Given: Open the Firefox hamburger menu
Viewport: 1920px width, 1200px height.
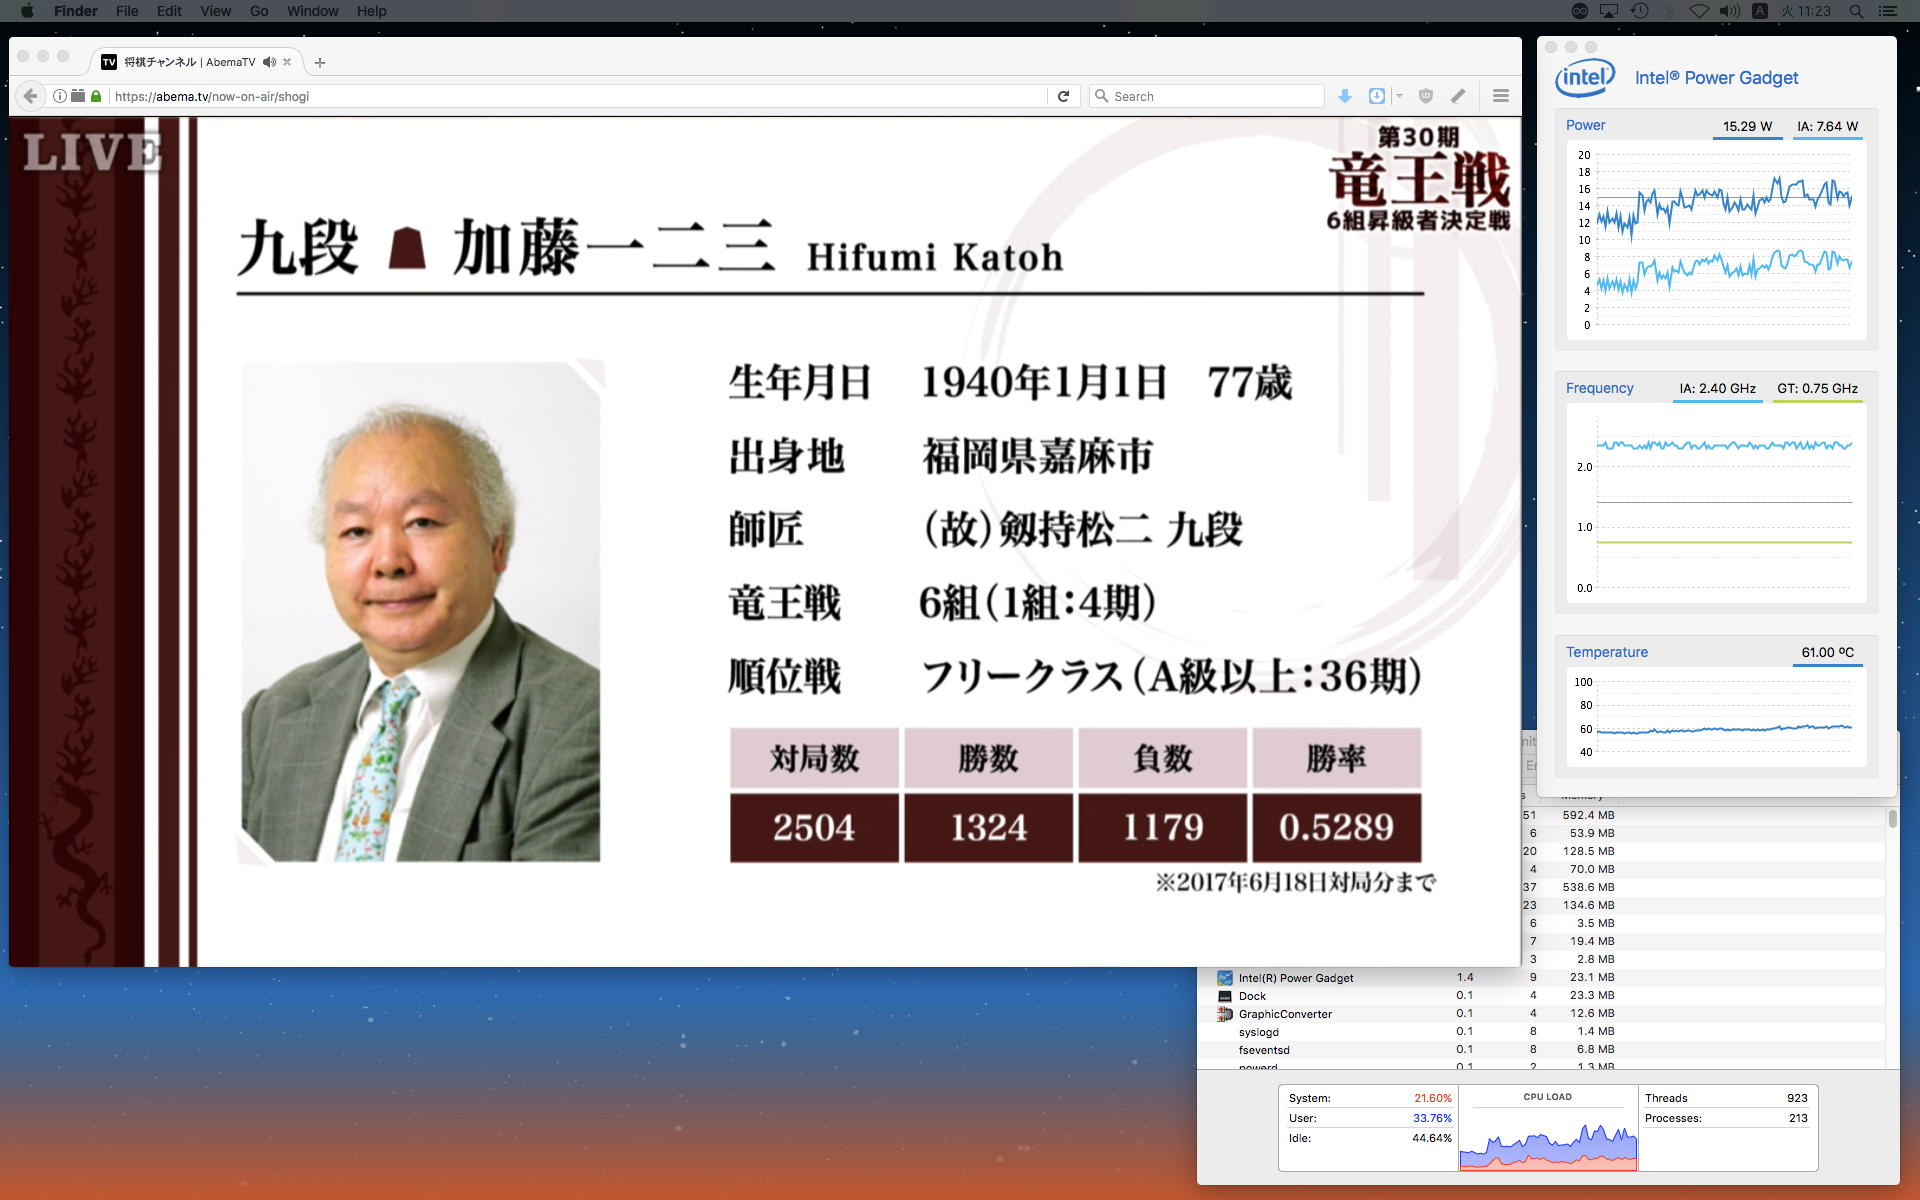Looking at the screenshot, I should pos(1500,96).
